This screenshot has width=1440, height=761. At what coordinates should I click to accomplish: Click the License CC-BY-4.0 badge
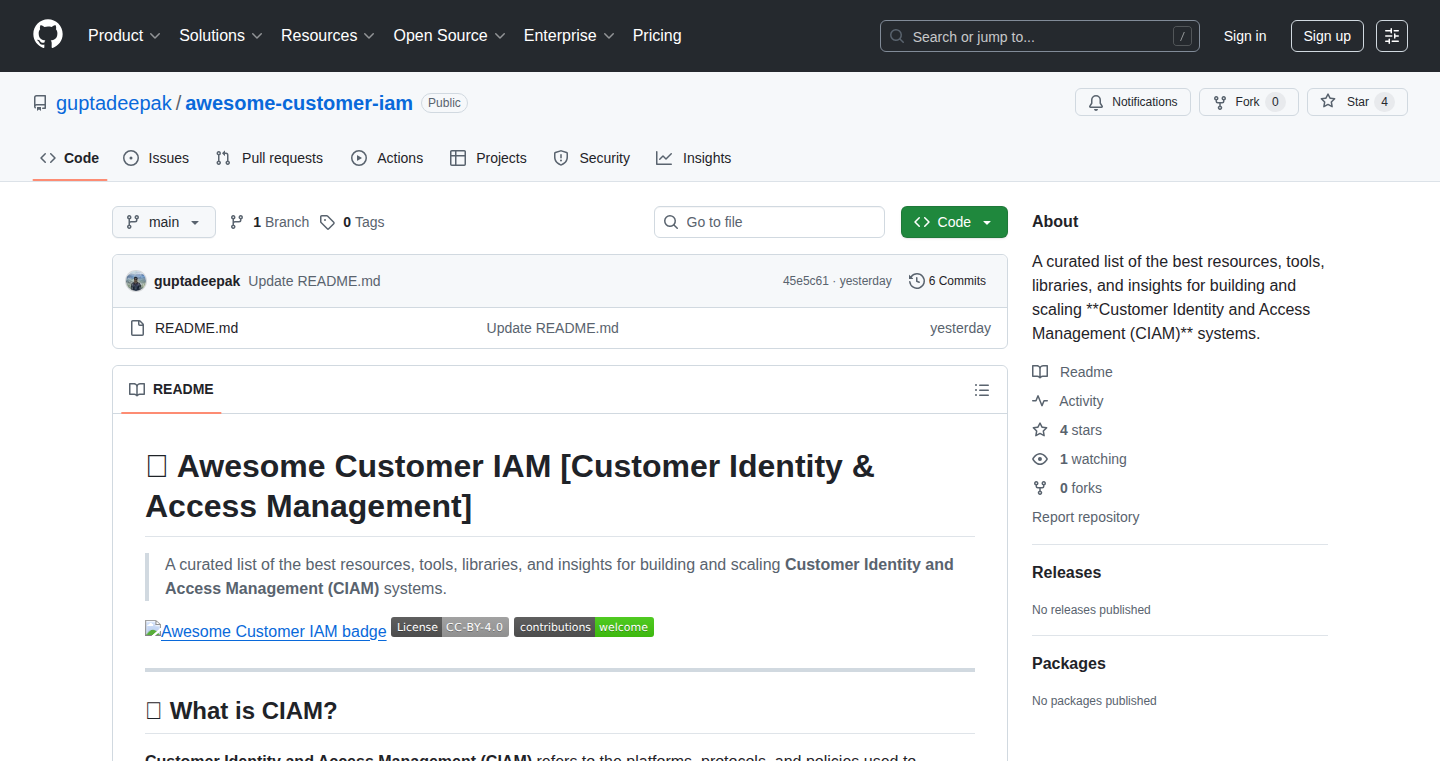(450, 627)
